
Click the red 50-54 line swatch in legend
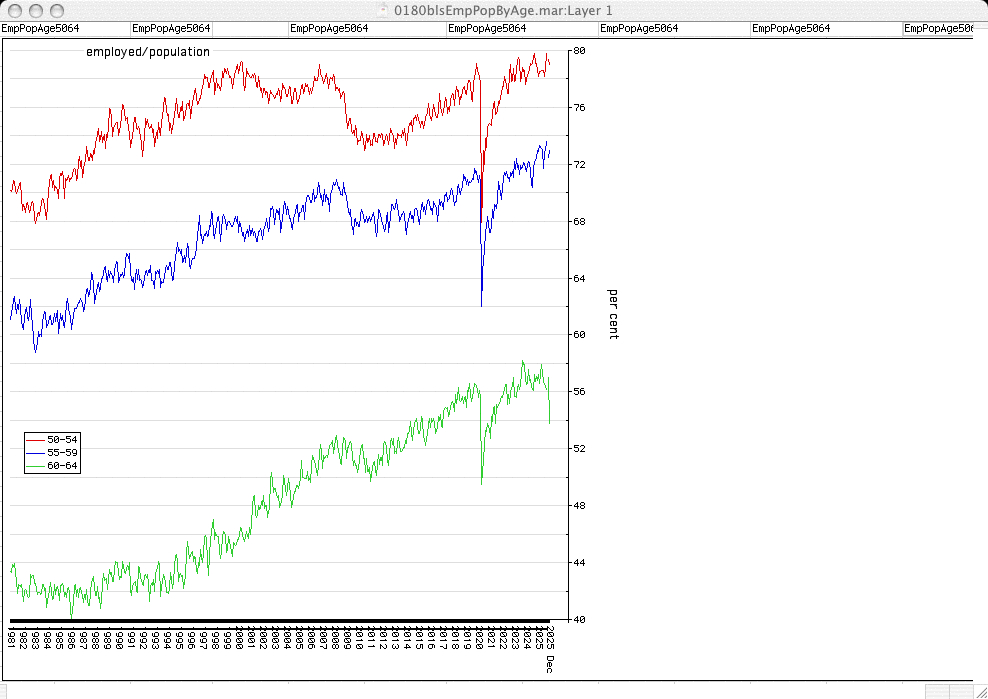tap(36, 440)
